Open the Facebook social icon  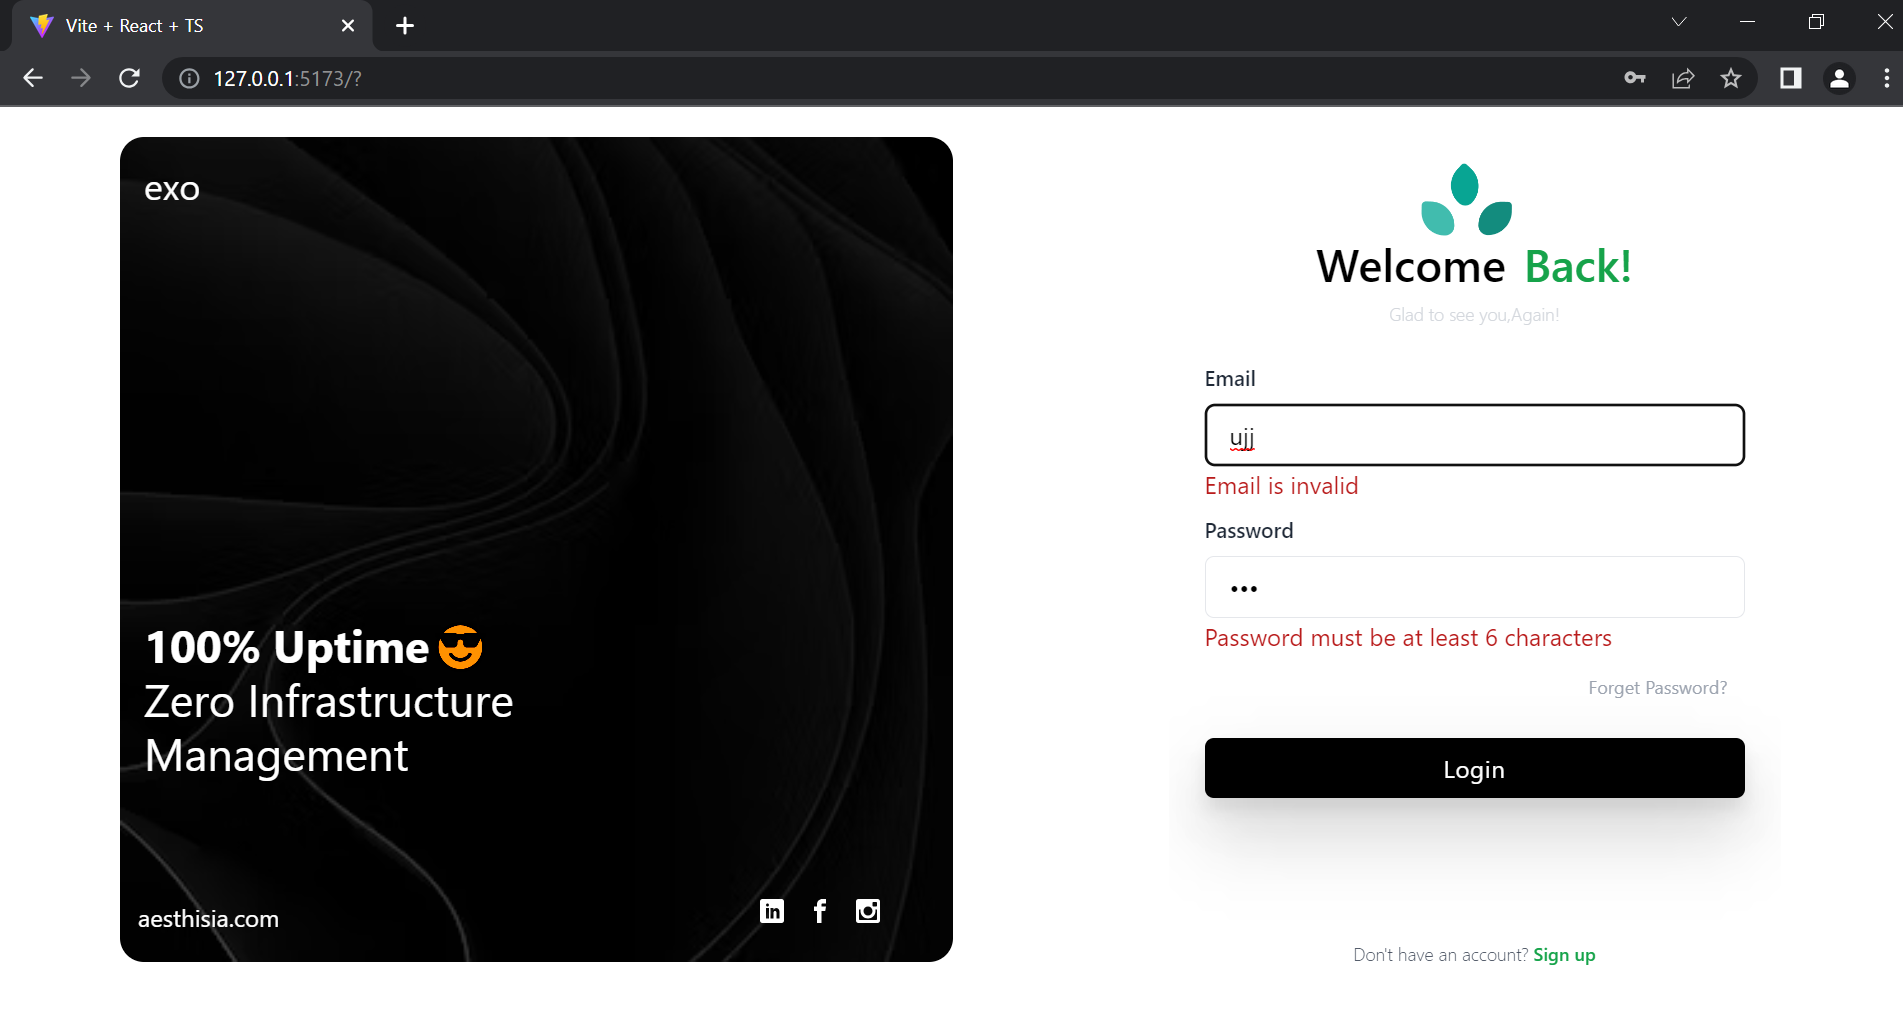[820, 911]
